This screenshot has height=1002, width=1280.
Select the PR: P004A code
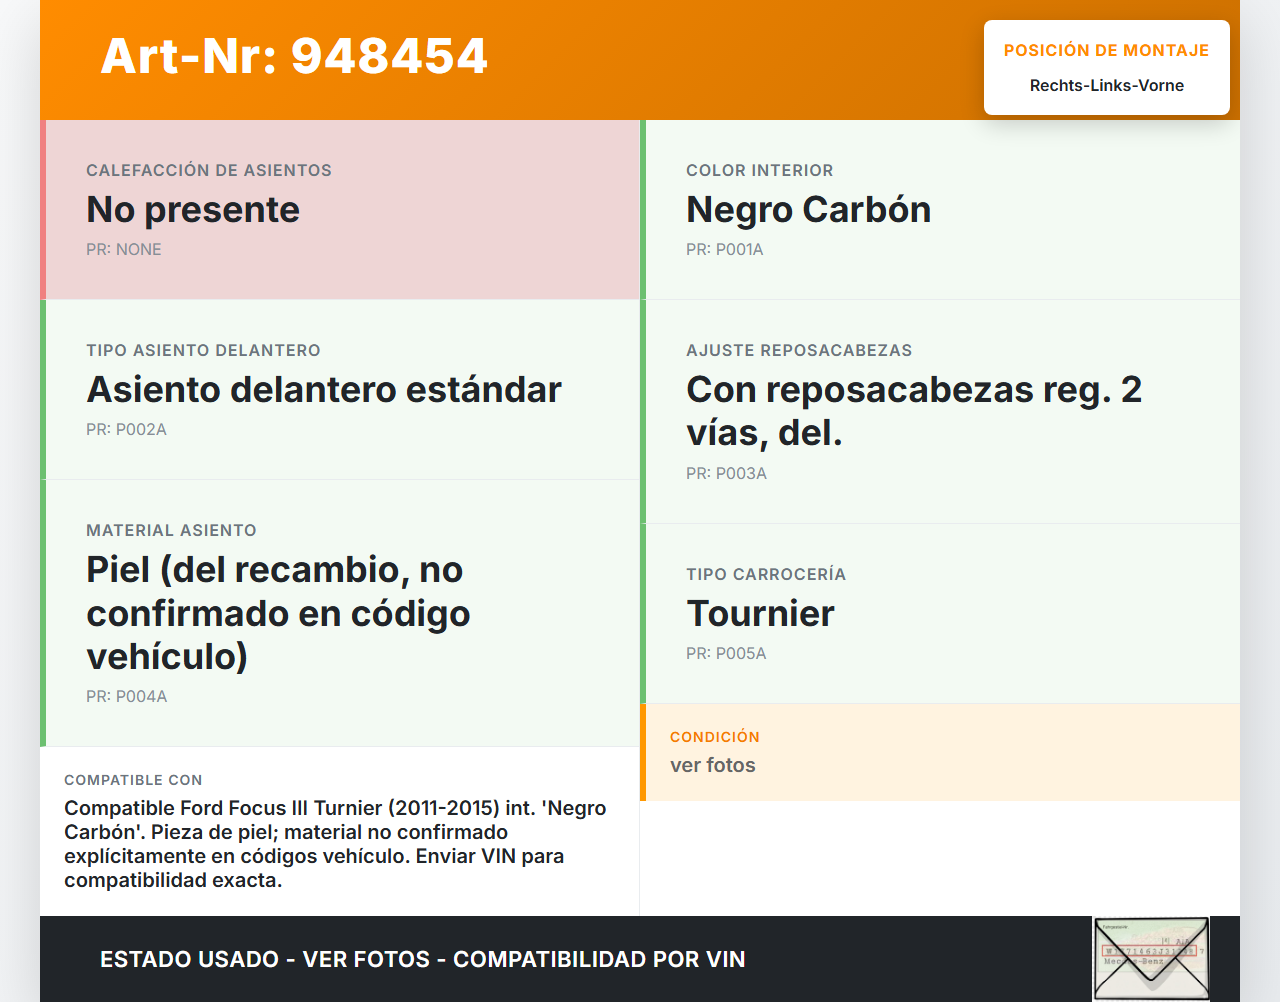[x=127, y=697]
